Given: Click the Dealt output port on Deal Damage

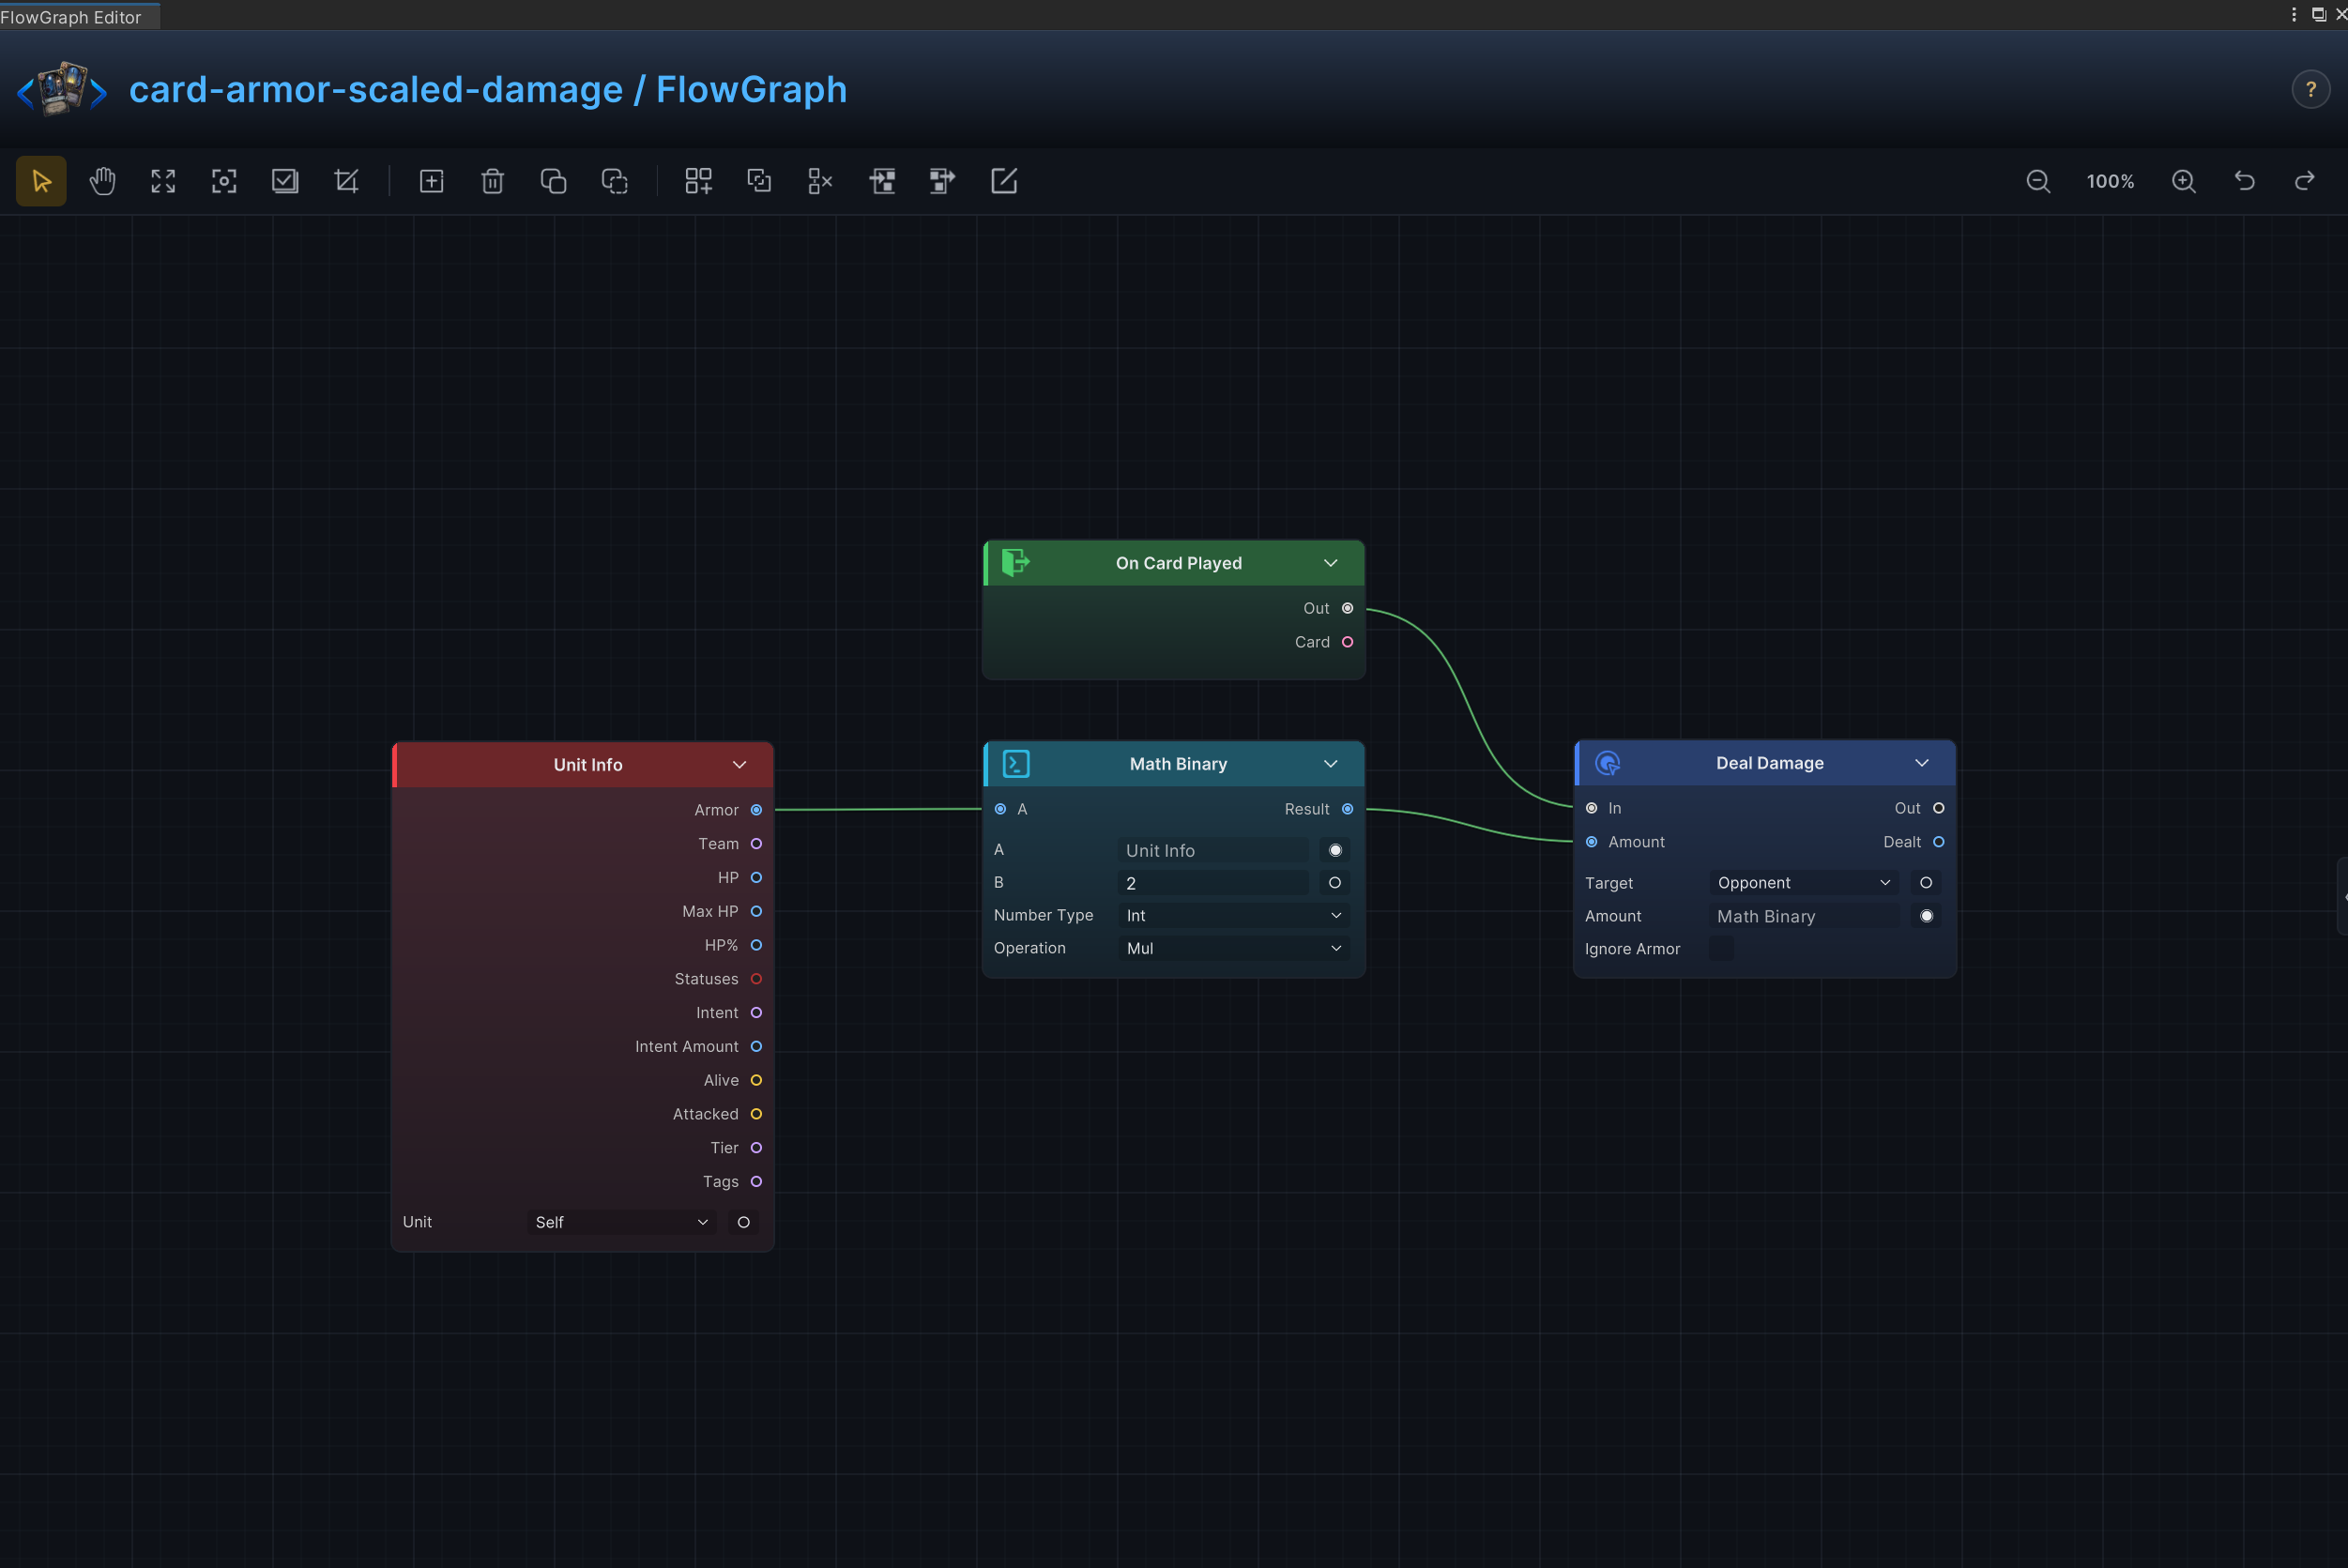Looking at the screenshot, I should [1938, 842].
